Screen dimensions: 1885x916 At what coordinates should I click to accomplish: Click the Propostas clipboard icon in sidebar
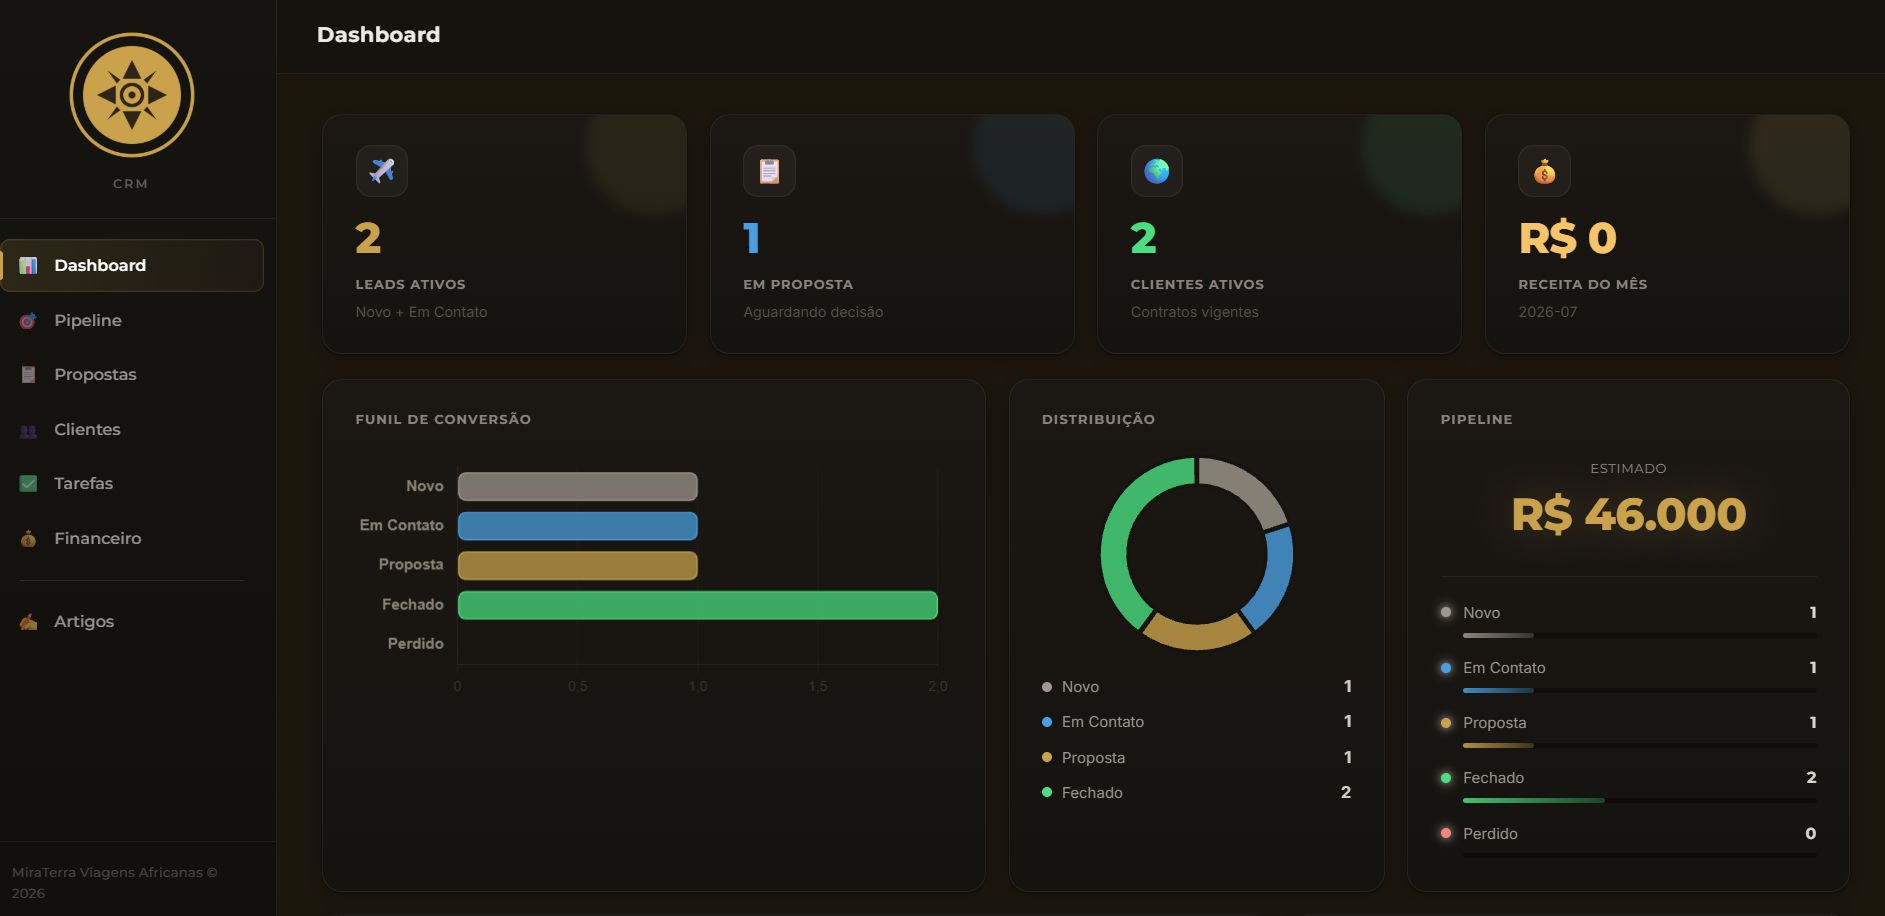(28, 374)
